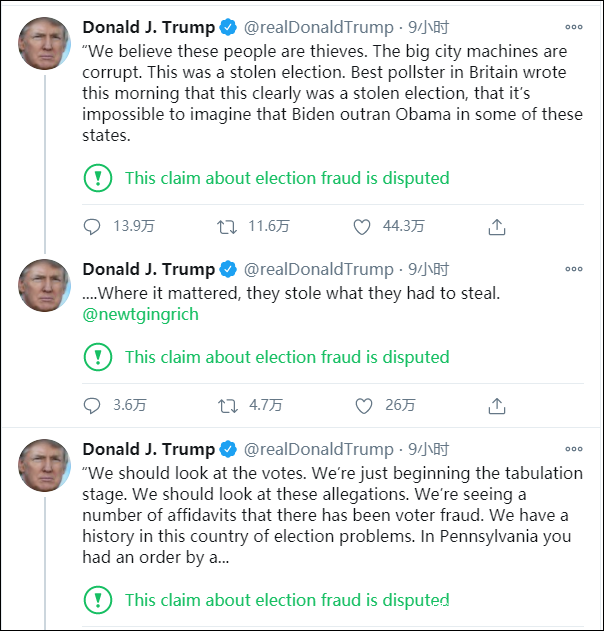Like the tweet with 26万 likes
The width and height of the screenshot is (604, 631).
[362, 406]
